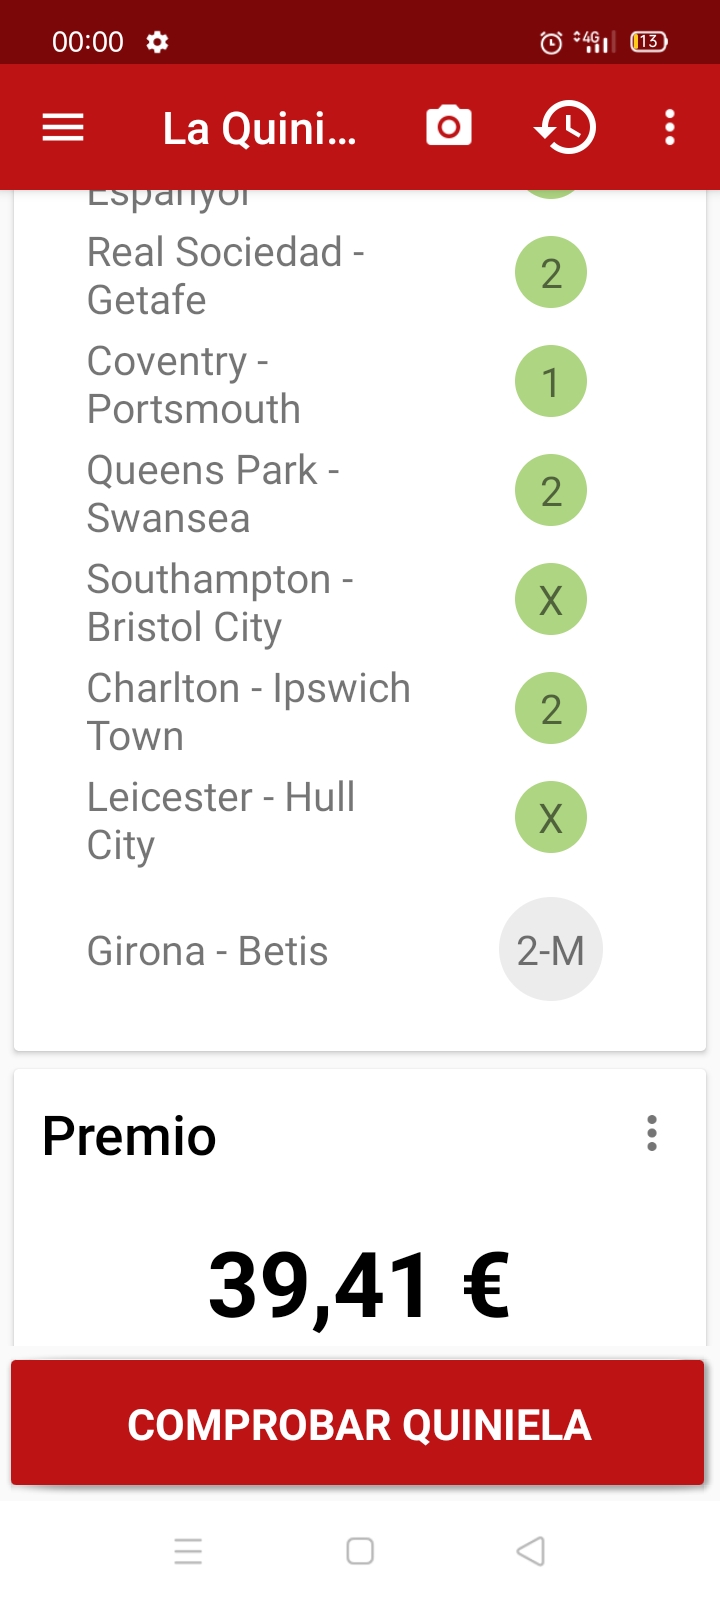Tap the camera scan icon
The width and height of the screenshot is (720, 1600).
point(449,127)
